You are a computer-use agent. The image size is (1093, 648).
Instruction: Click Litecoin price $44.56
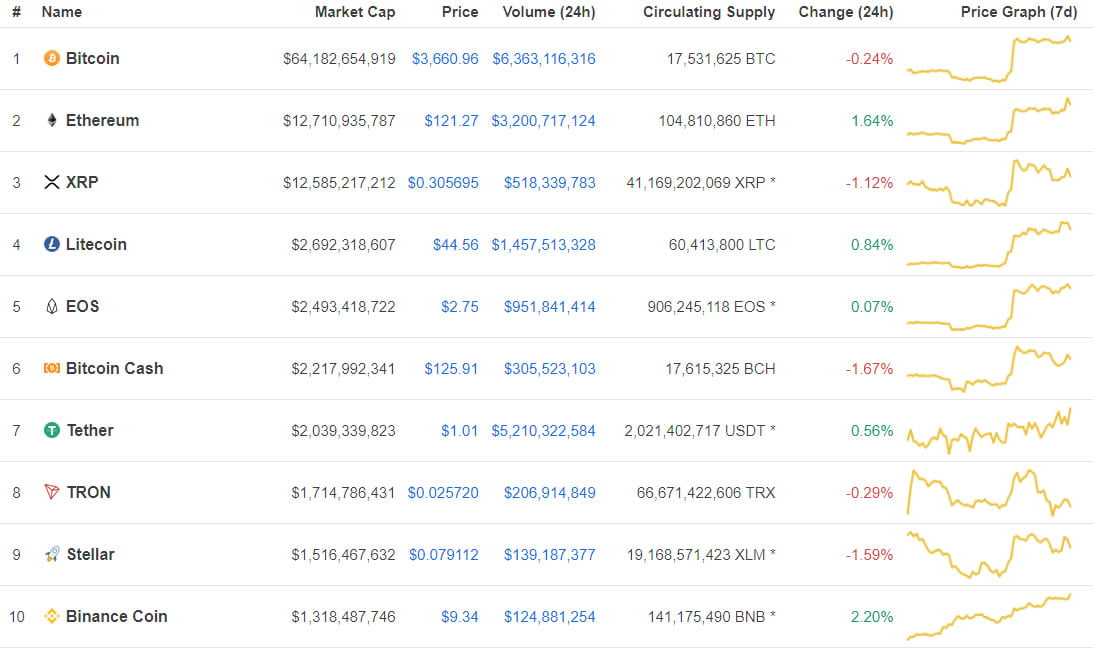pyautogui.click(x=456, y=245)
